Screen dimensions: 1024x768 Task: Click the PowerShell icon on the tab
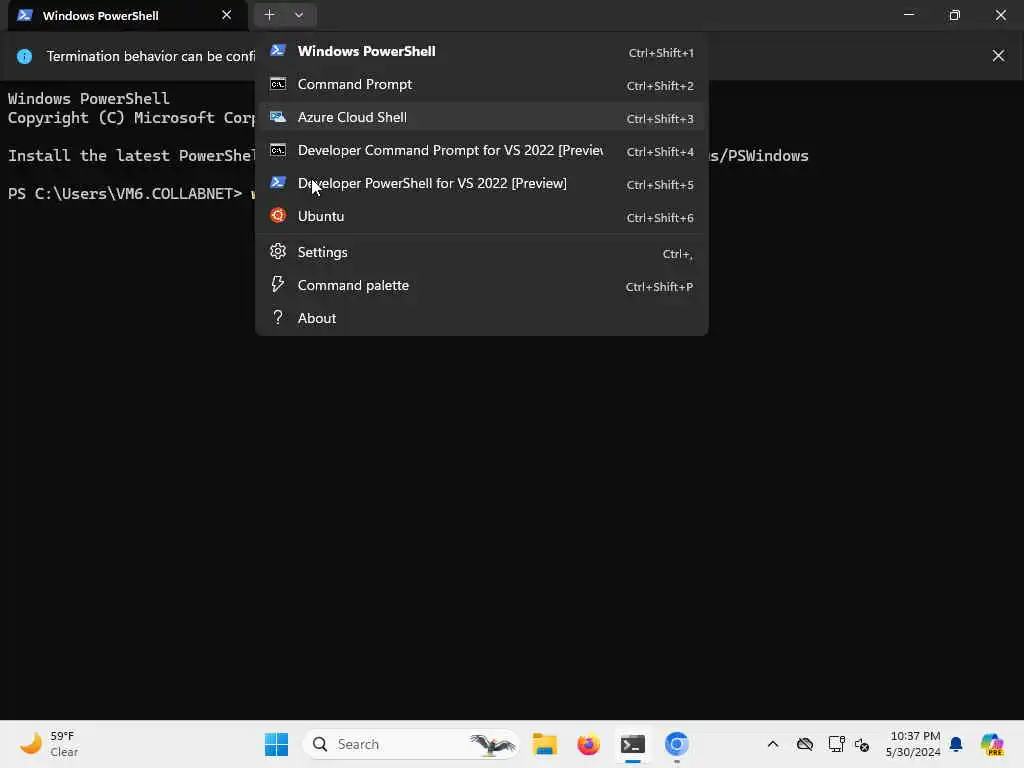(25, 15)
